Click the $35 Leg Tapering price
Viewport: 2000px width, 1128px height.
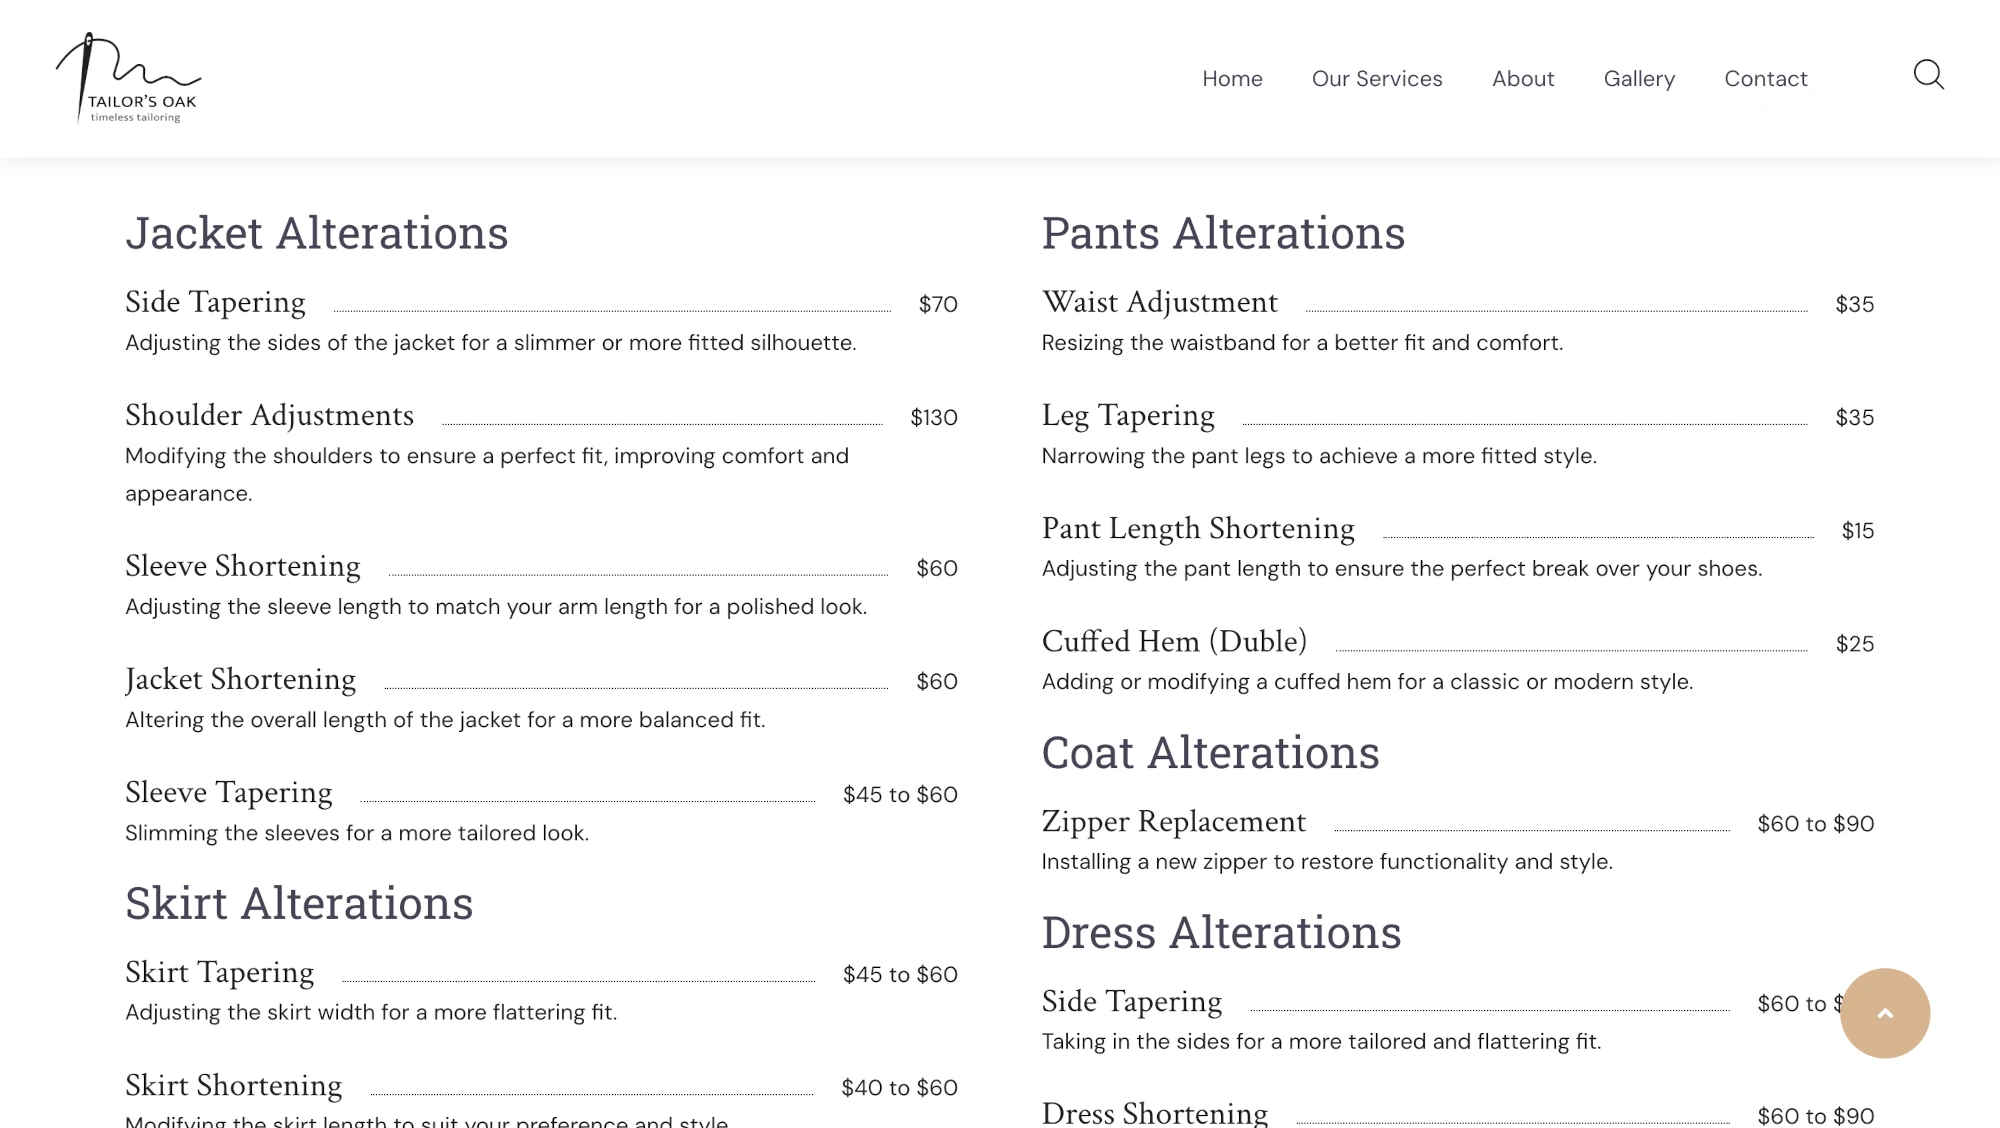click(x=1855, y=417)
